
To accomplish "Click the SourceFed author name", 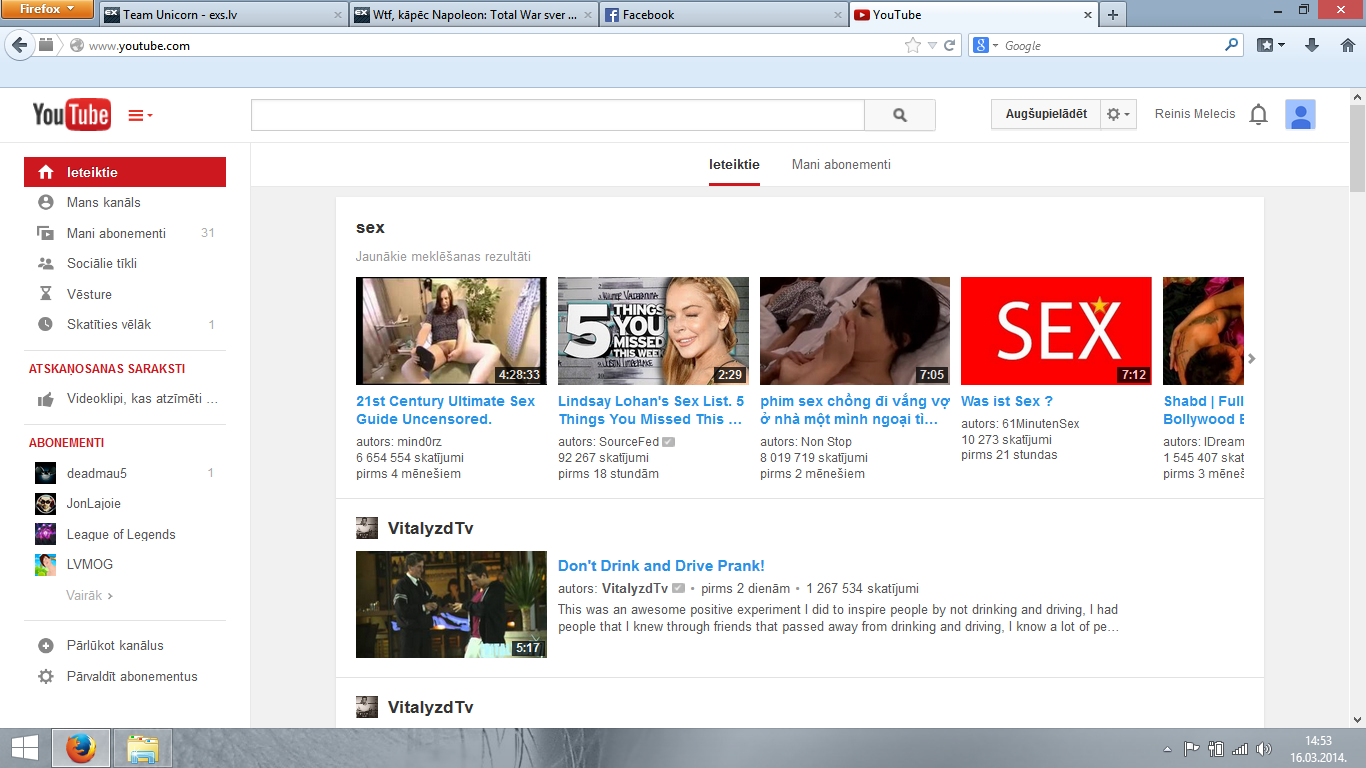I will (x=629, y=442).
